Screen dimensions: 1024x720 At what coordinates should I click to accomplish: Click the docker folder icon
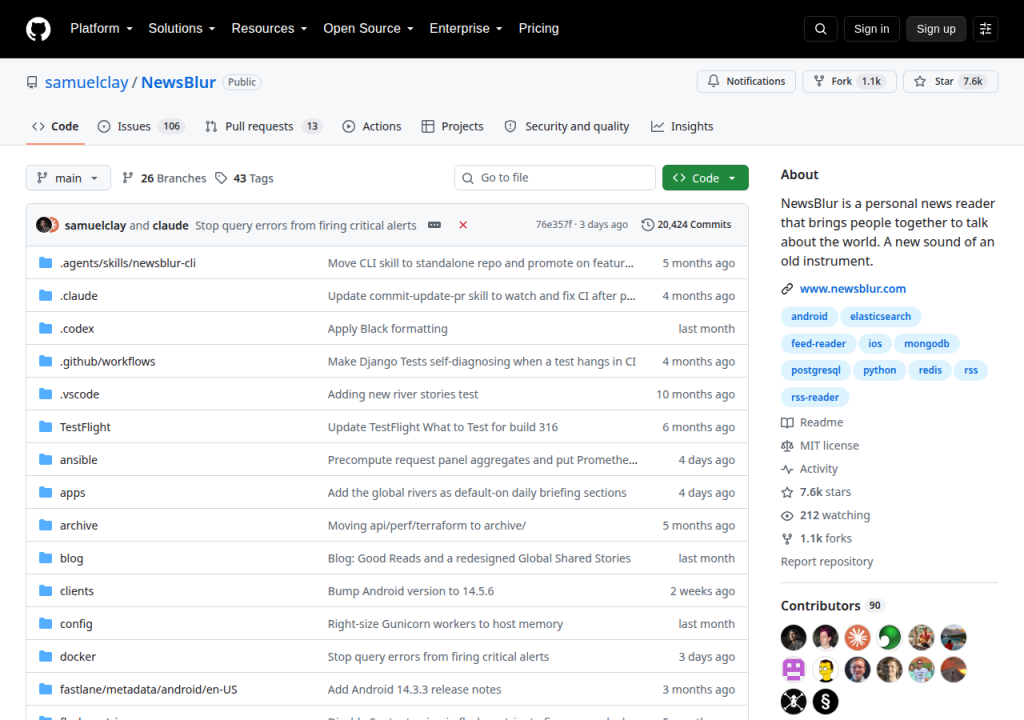pyautogui.click(x=45, y=656)
